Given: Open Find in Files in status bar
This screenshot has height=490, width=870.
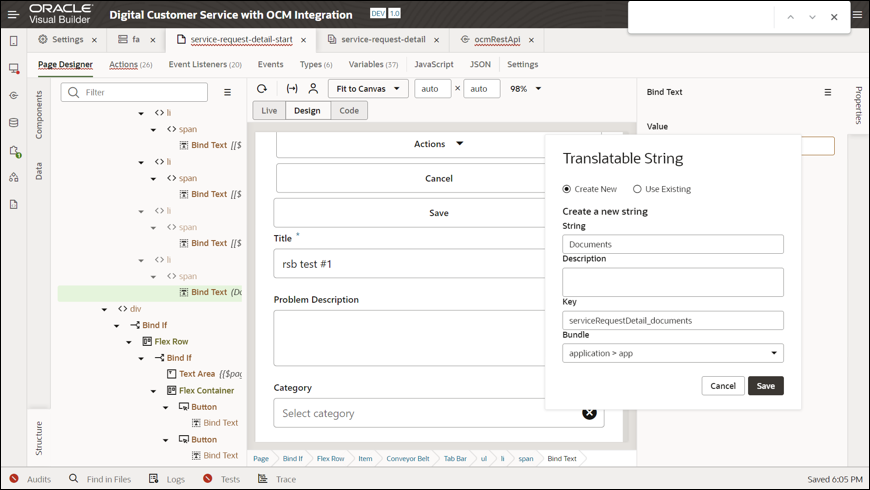Looking at the screenshot, I should click(100, 479).
